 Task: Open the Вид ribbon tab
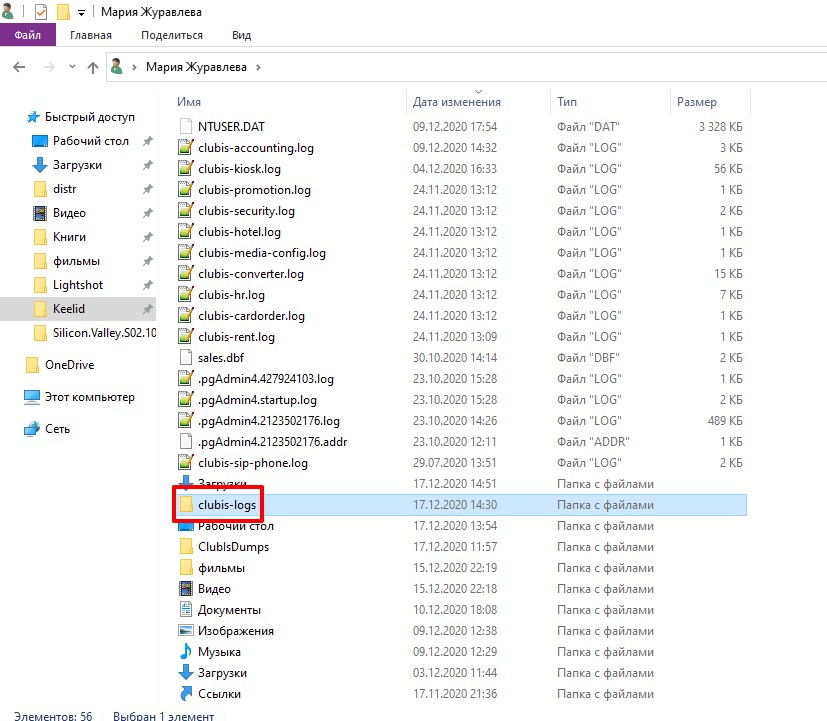coord(242,35)
